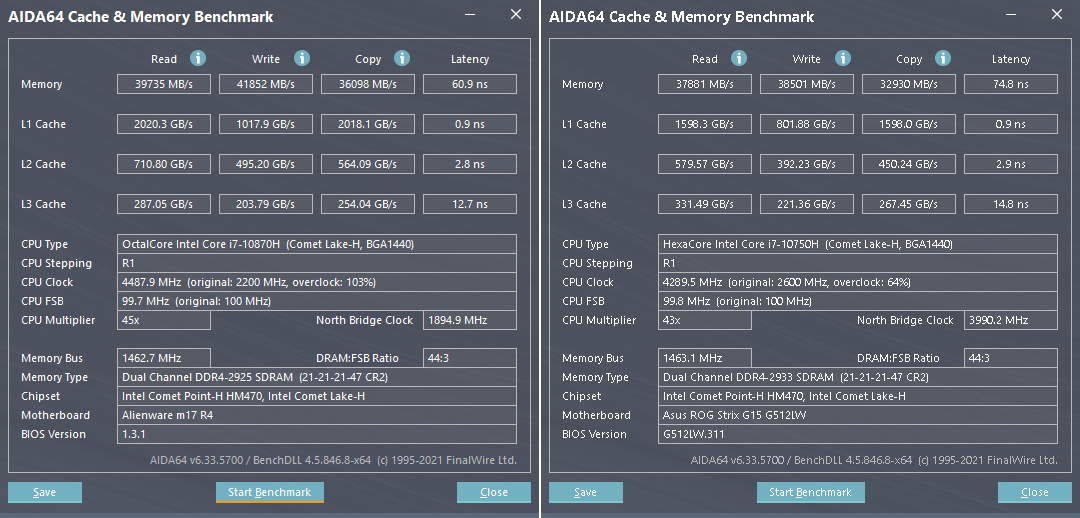The height and width of the screenshot is (518, 1080).
Task: Select L1 Cache Write value 801.88 GB/s
Action: [807, 124]
